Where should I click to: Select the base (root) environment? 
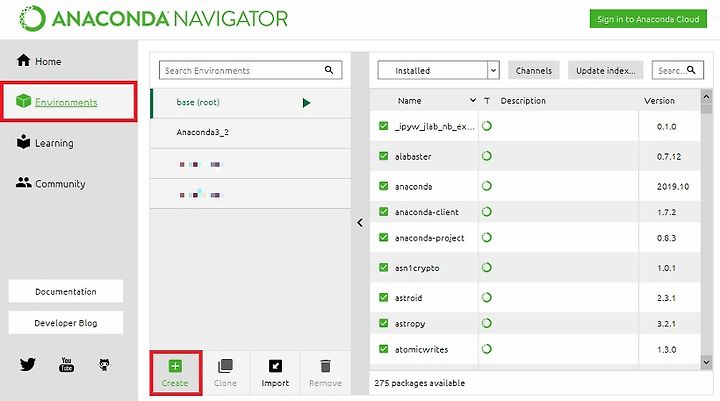(x=250, y=102)
